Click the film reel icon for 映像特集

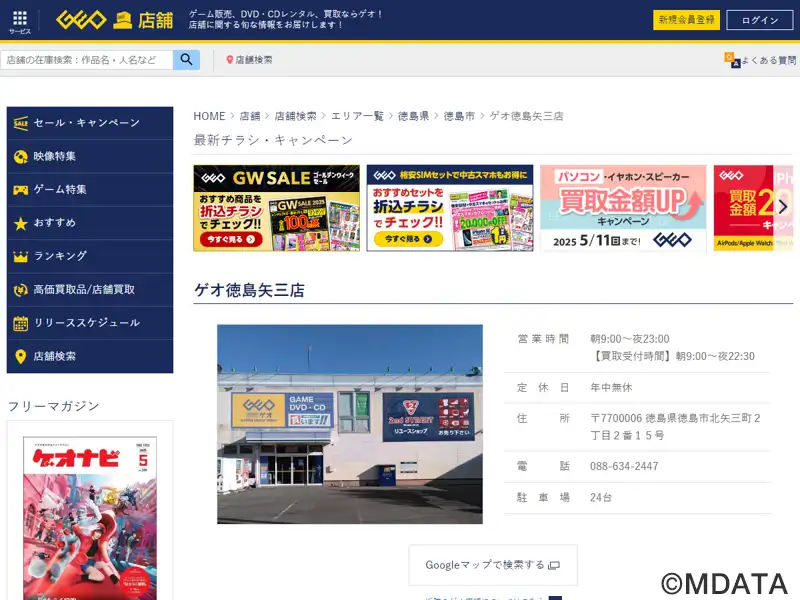(20, 157)
